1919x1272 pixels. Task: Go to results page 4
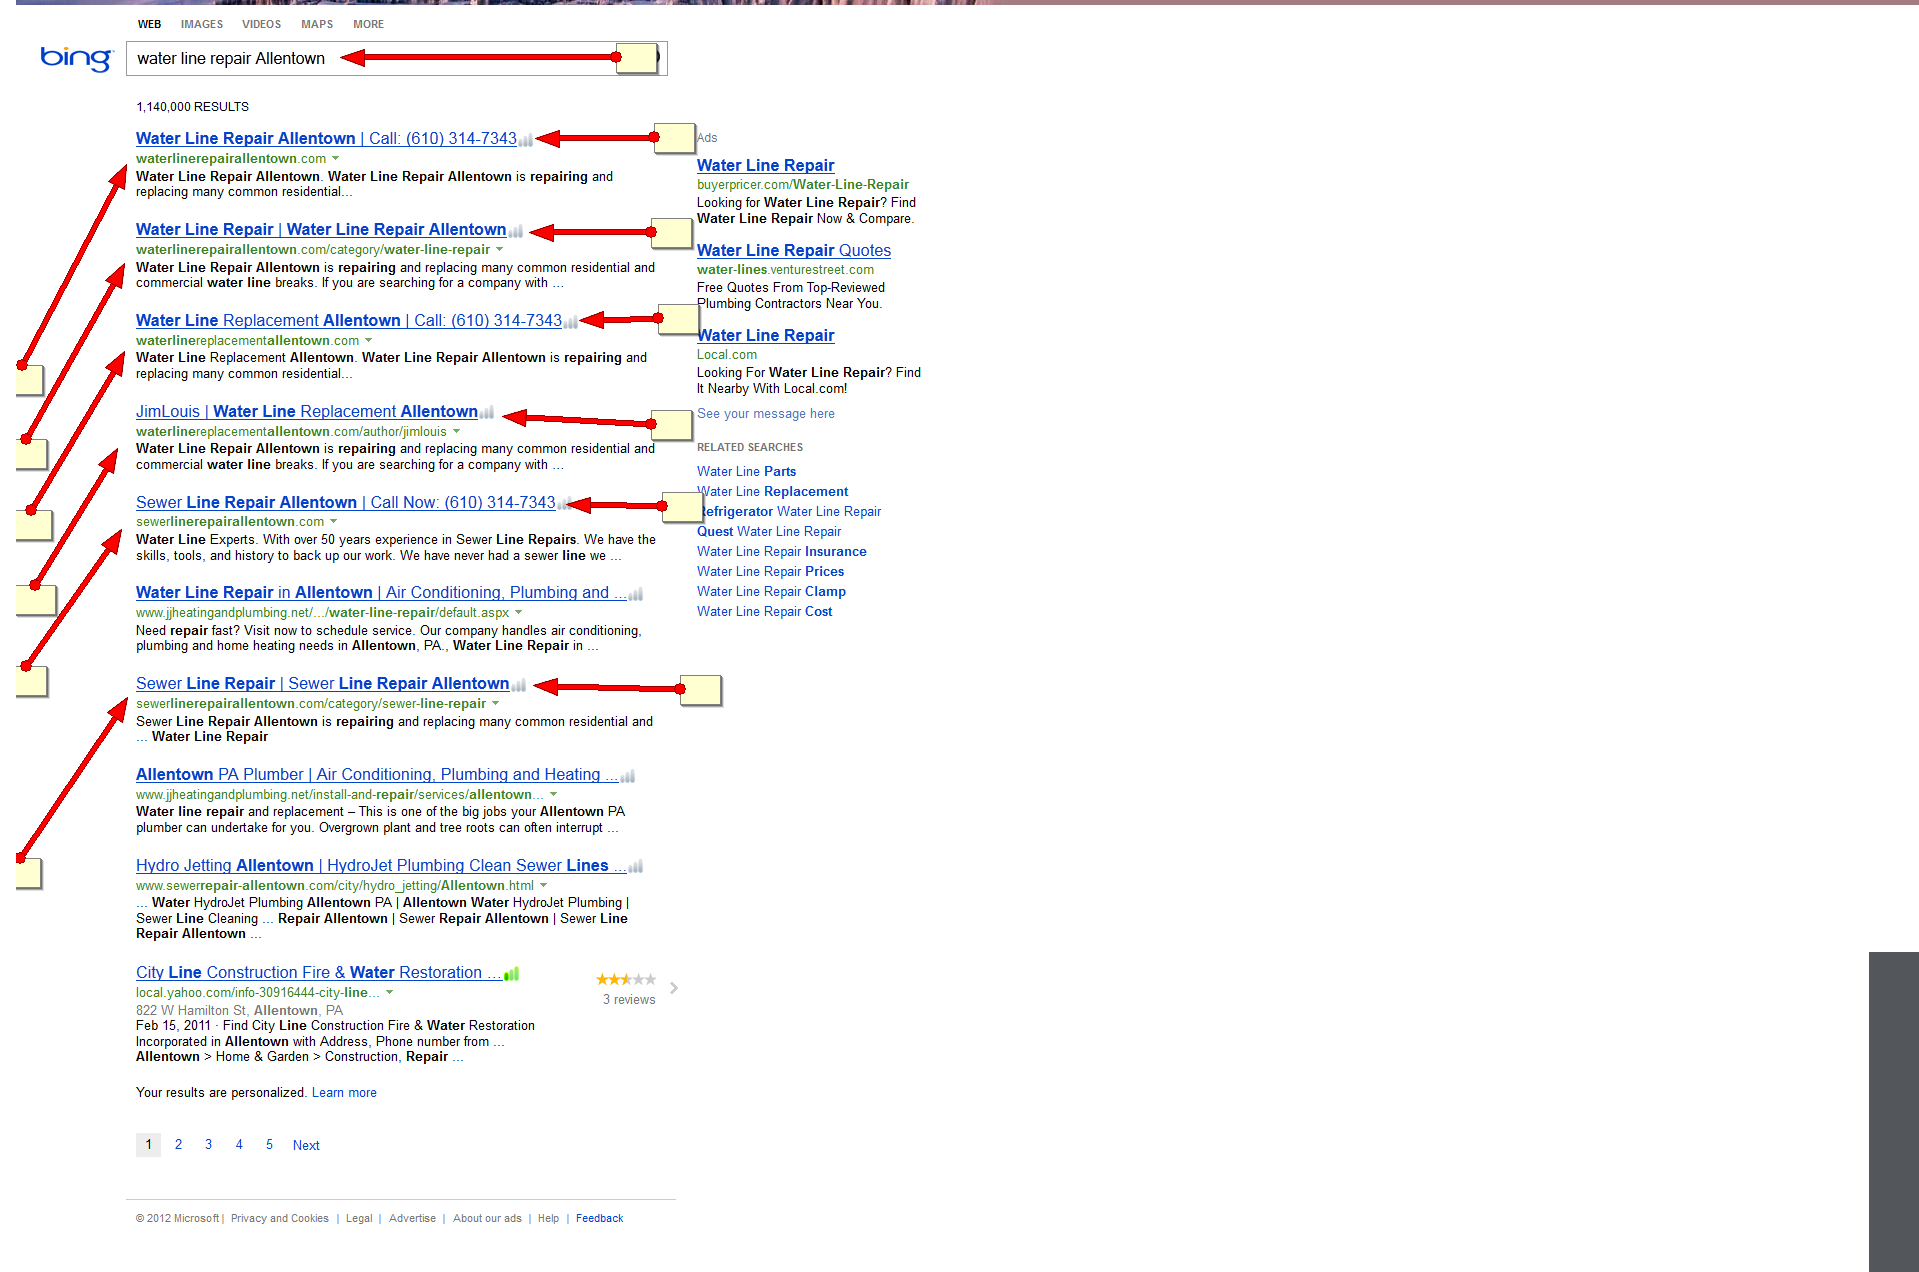pos(239,1145)
